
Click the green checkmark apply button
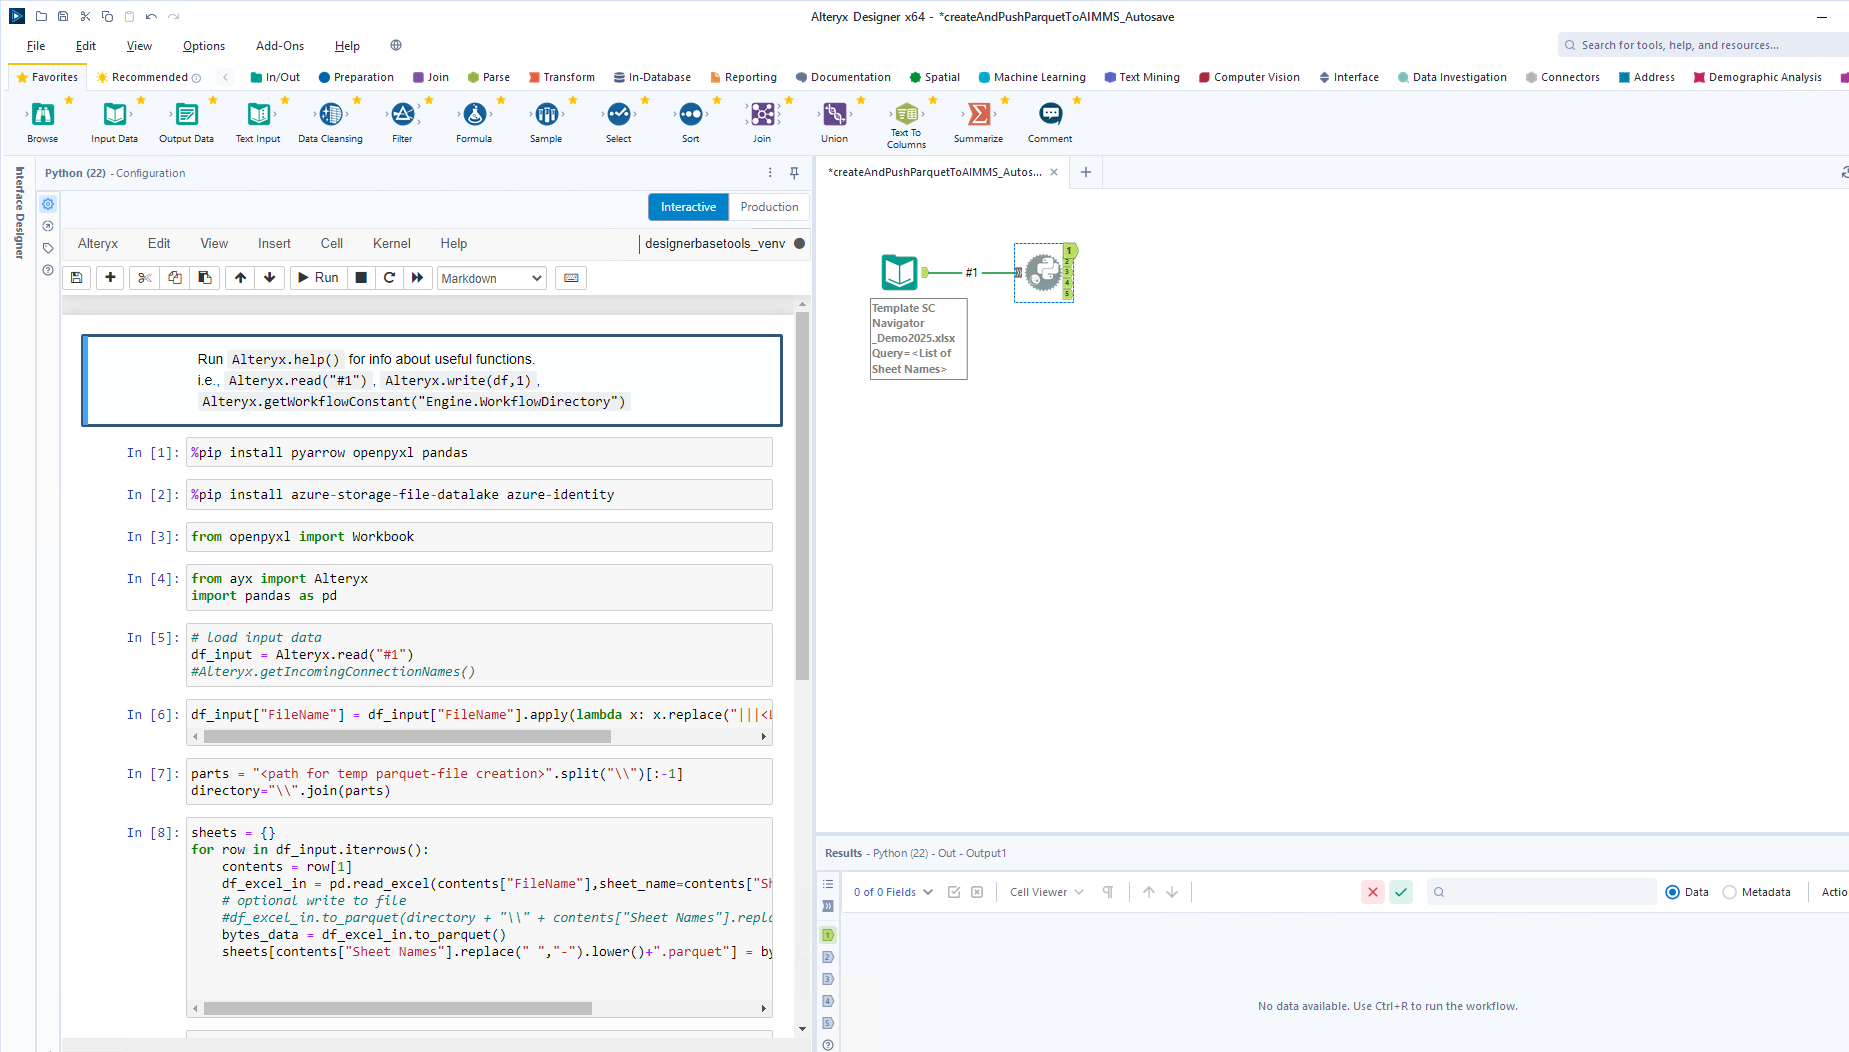[x=1401, y=892]
